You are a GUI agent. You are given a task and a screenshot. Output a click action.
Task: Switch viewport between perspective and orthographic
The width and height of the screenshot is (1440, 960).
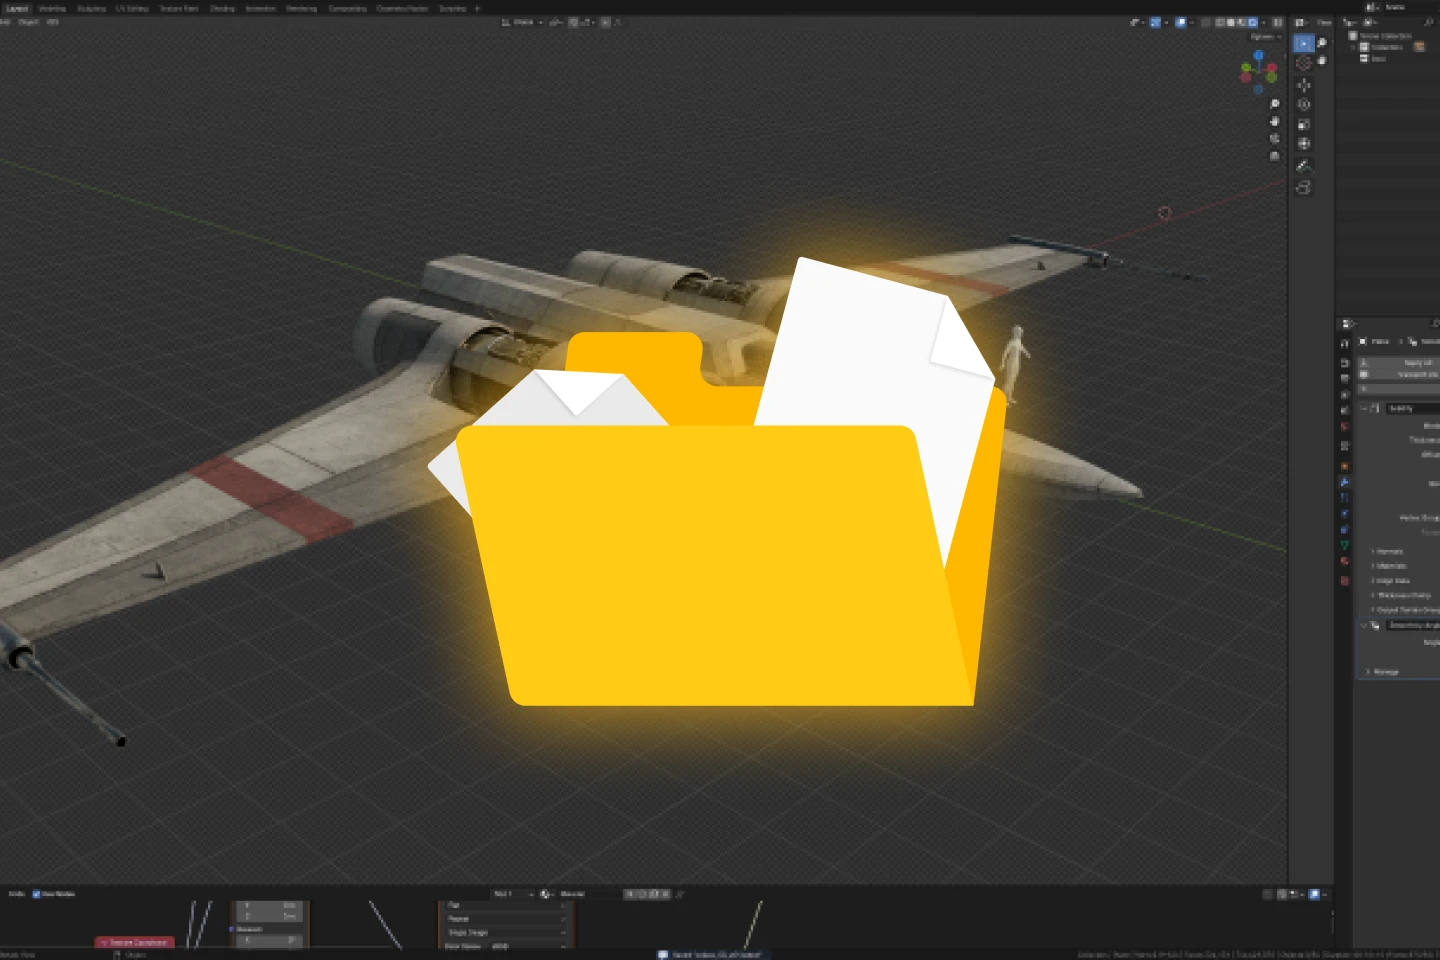point(1275,156)
